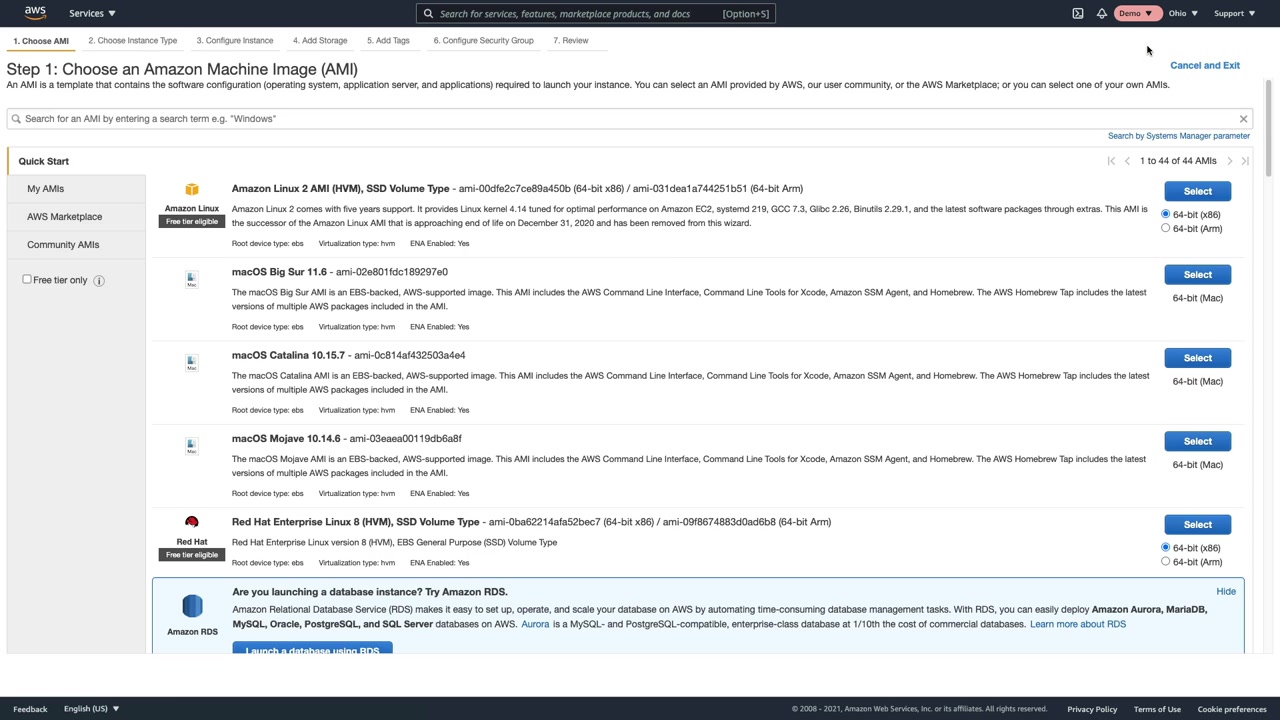Go to step 2. Choose Instance Type
The height and width of the screenshot is (720, 1280).
(132, 41)
